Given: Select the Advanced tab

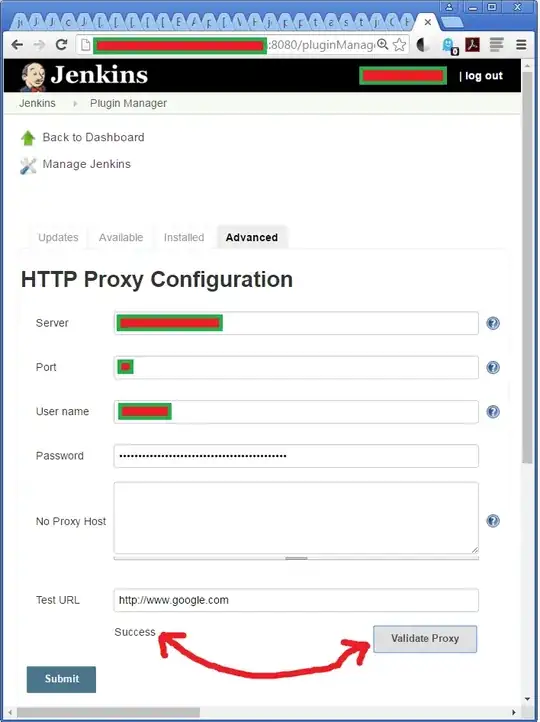Looking at the screenshot, I should 252,238.
